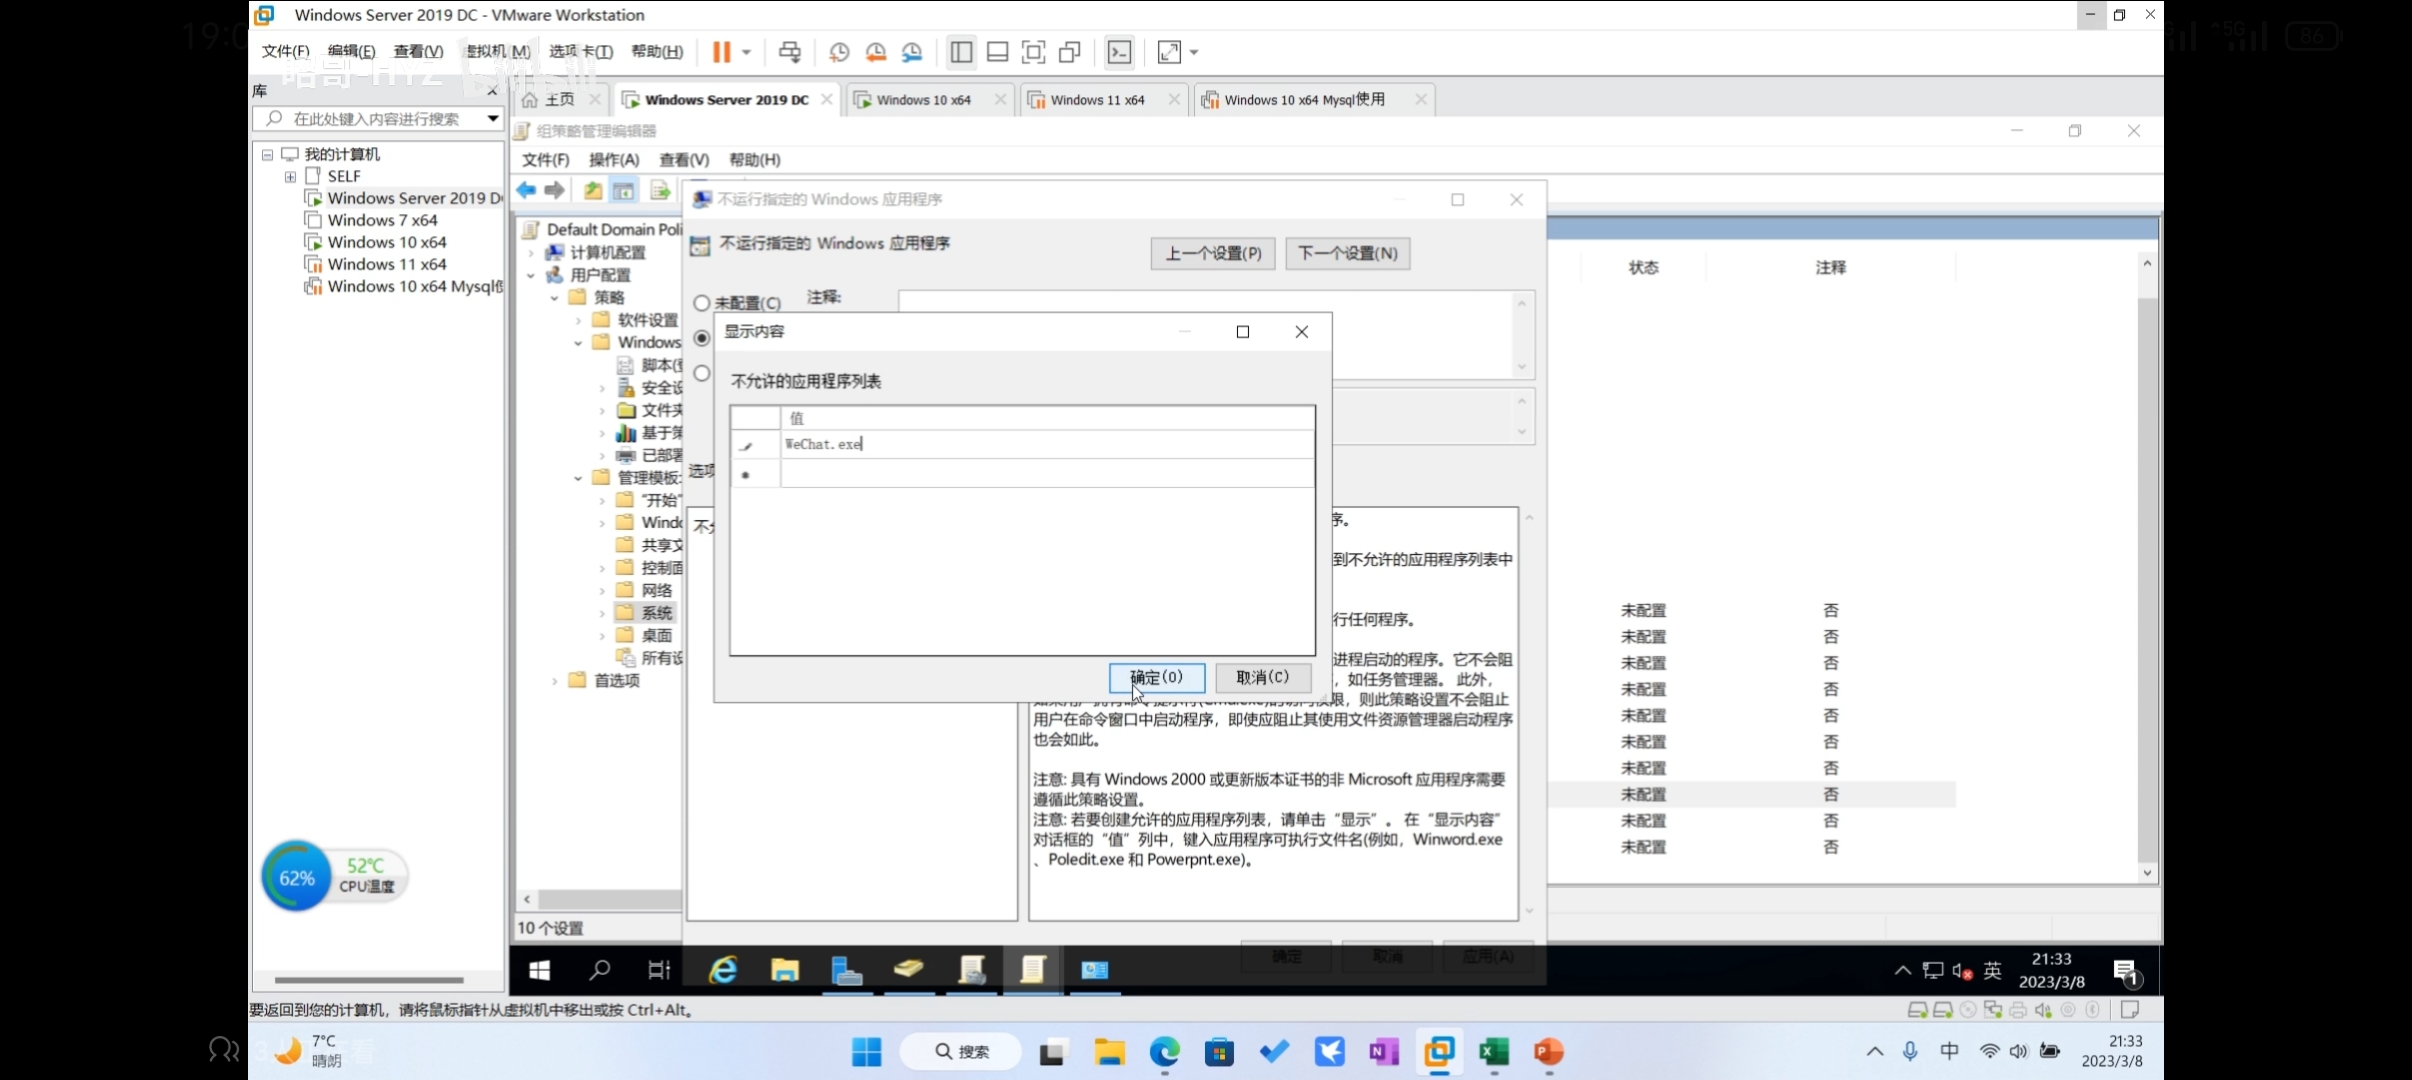Select the 未配置 radio button

[702, 303]
